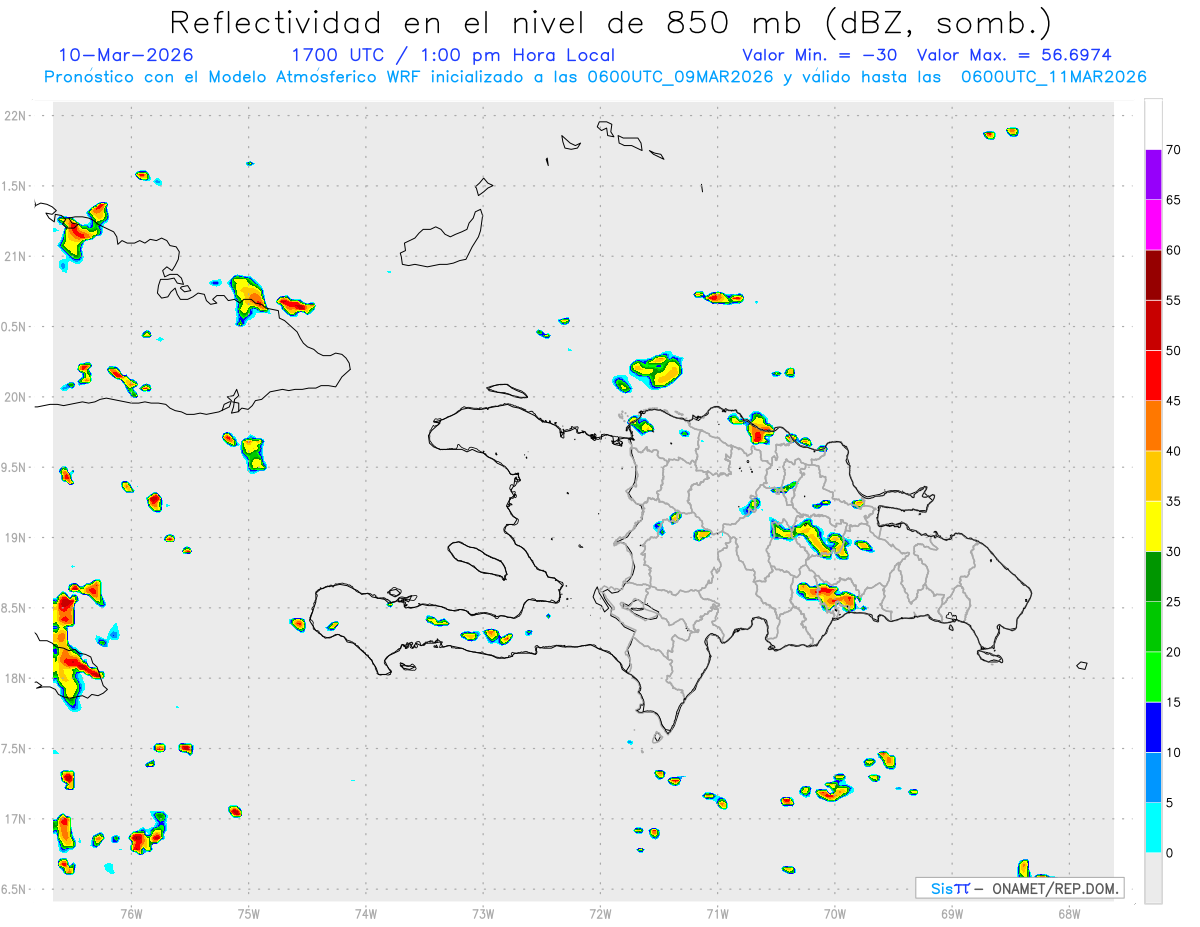The image size is (1200, 927).
Task: Click the cyan 0–5 dBZ color segment
Action: coord(1153,828)
